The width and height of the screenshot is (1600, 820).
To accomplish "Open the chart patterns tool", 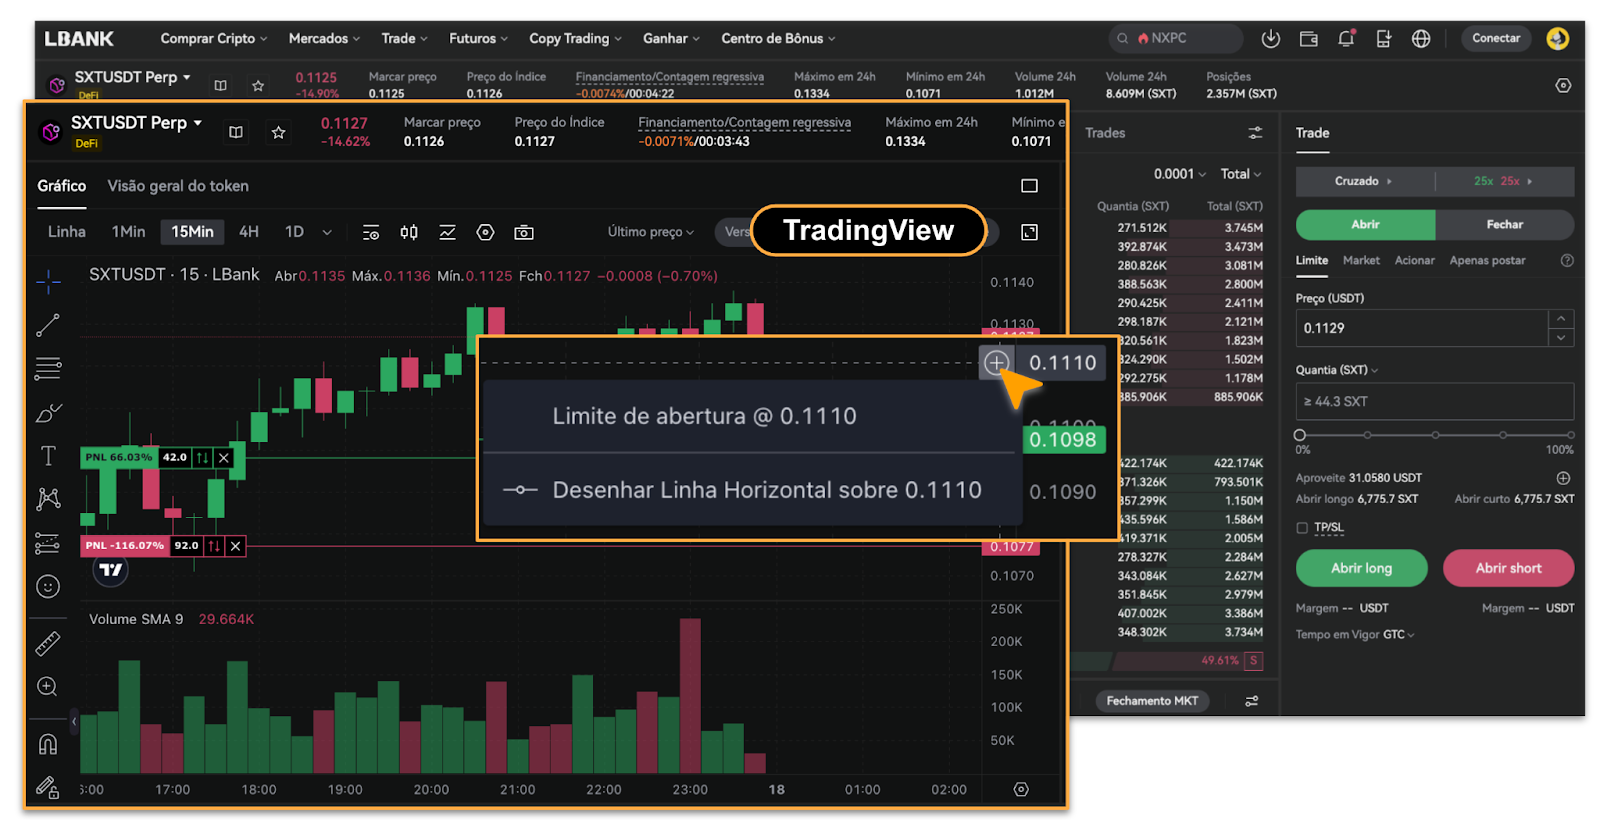I will [x=48, y=499].
